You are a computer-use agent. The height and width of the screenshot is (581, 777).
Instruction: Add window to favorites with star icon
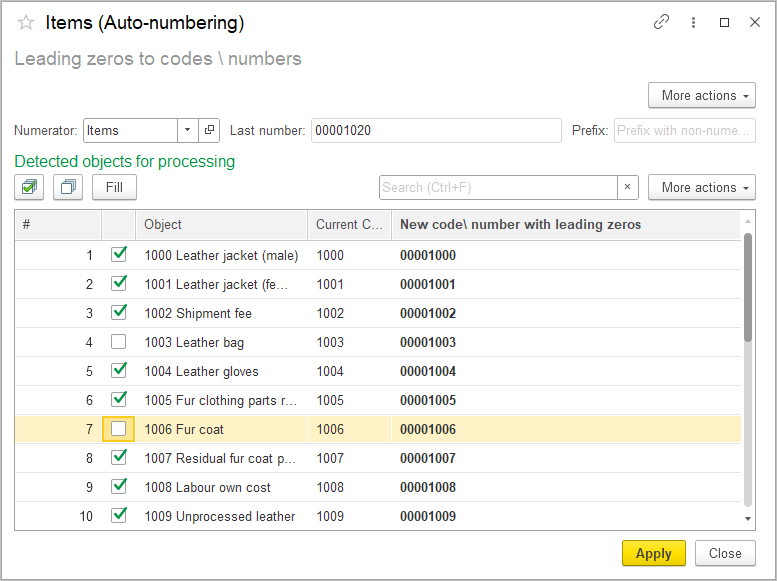[x=26, y=23]
